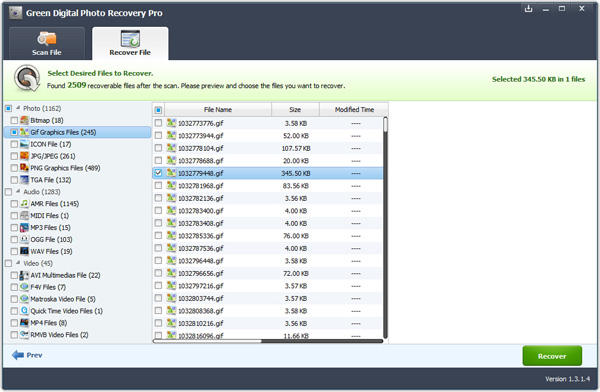
Task: Select the 1032796656.gif file name
Action: pos(201,273)
